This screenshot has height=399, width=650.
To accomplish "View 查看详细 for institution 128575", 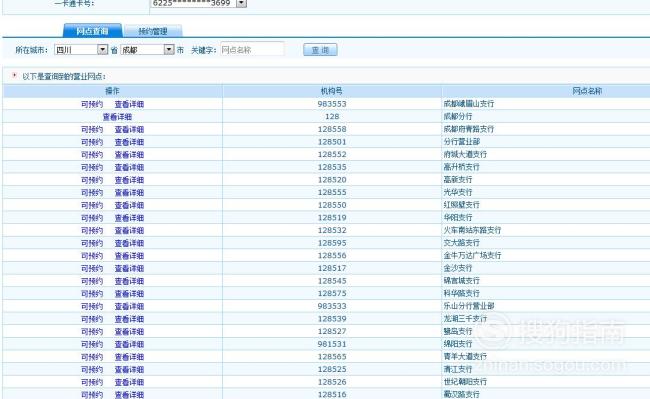I will [129, 294].
